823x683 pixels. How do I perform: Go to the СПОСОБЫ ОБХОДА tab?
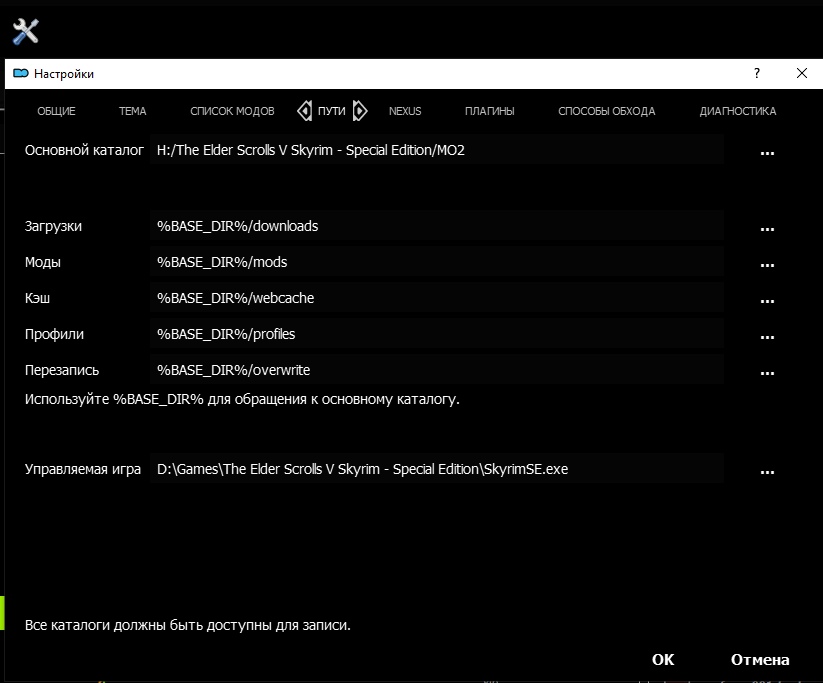pos(607,111)
